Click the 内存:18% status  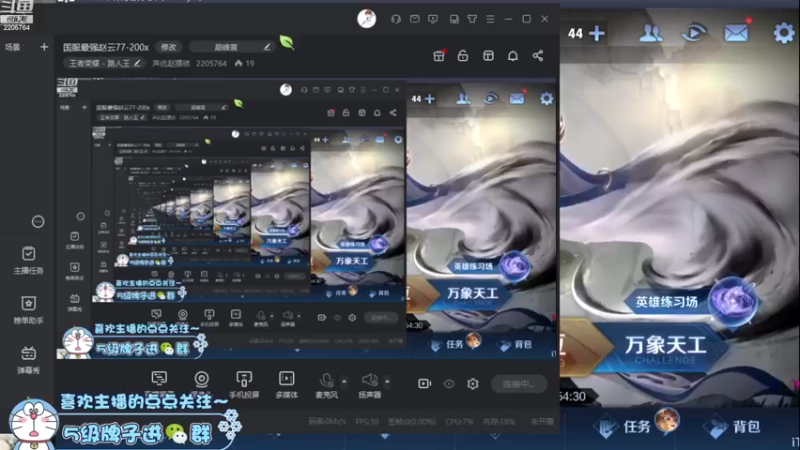(x=499, y=421)
